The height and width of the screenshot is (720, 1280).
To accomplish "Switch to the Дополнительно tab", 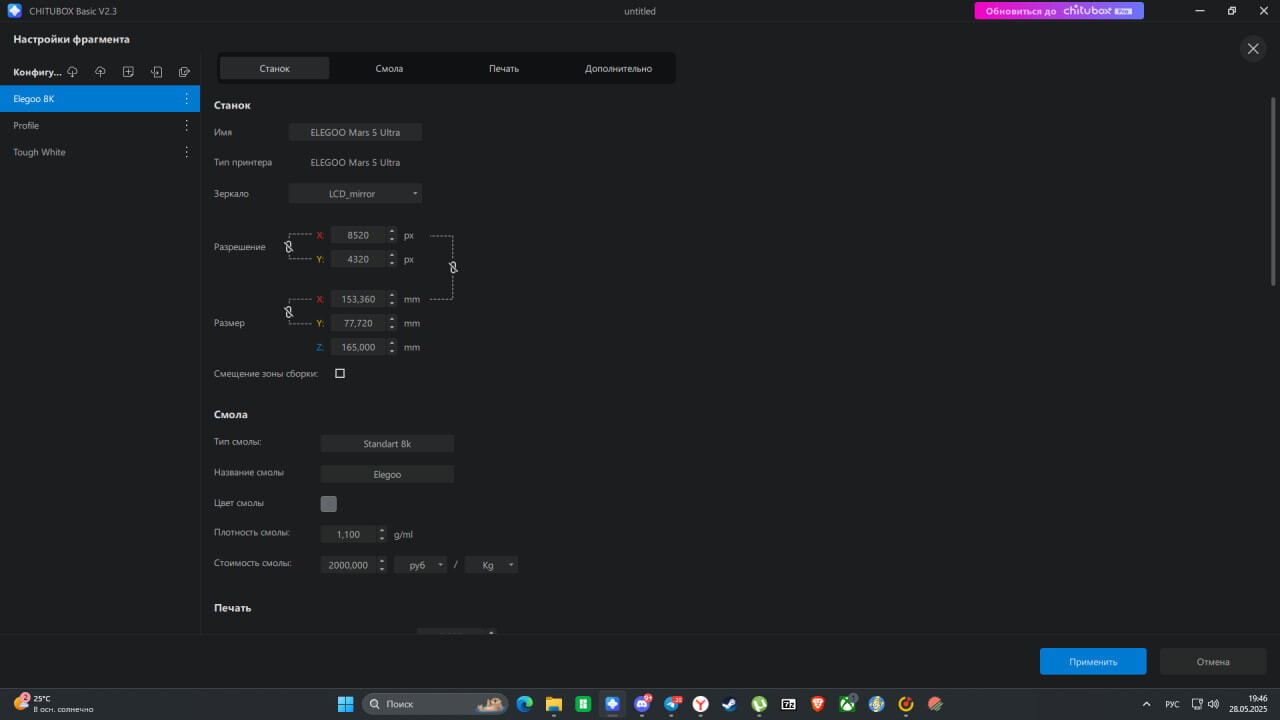I will pos(618,69).
